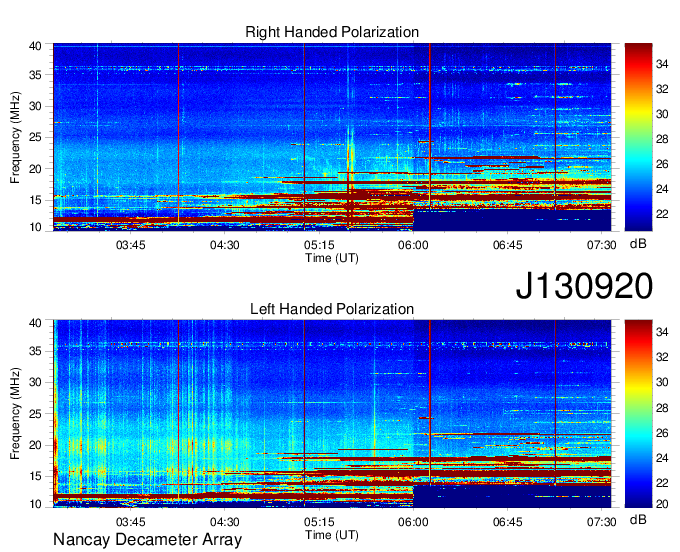Click 40 MHz tick of left-handed panel
Image resolution: width=680 pixels, height=552 pixels.
coord(35,323)
